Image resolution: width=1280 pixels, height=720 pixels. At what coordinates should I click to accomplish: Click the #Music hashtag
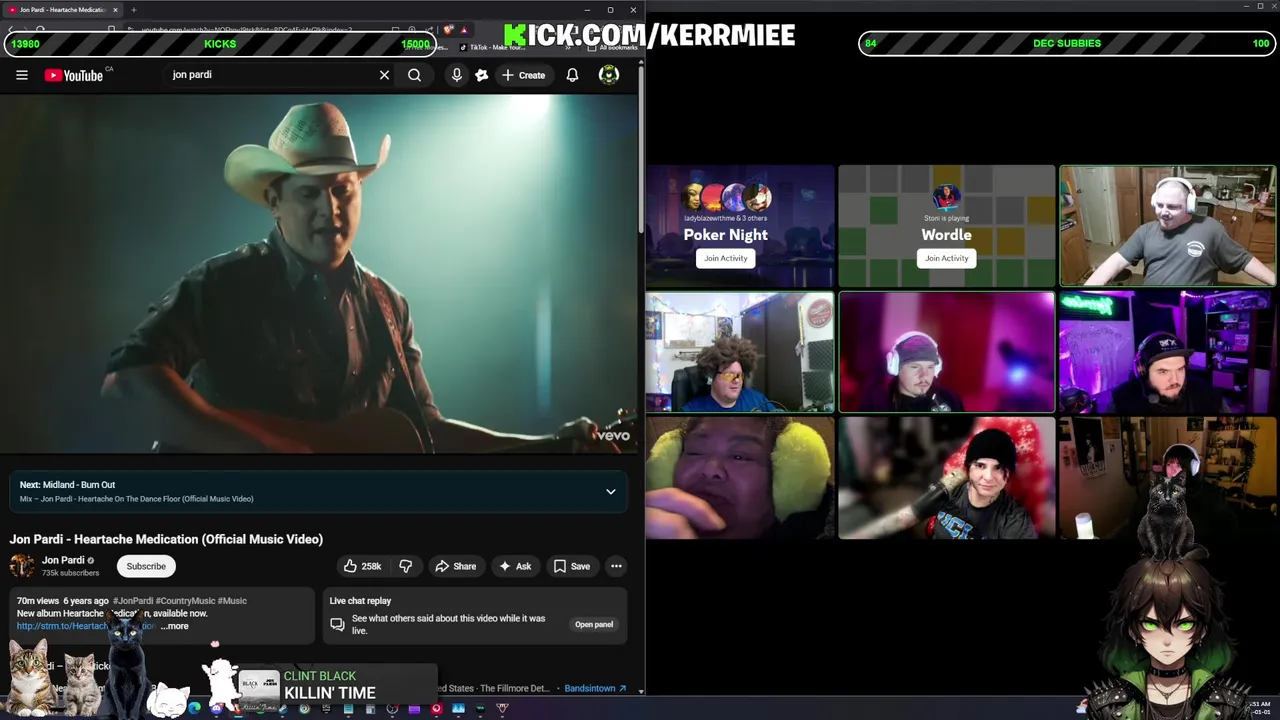(232, 601)
